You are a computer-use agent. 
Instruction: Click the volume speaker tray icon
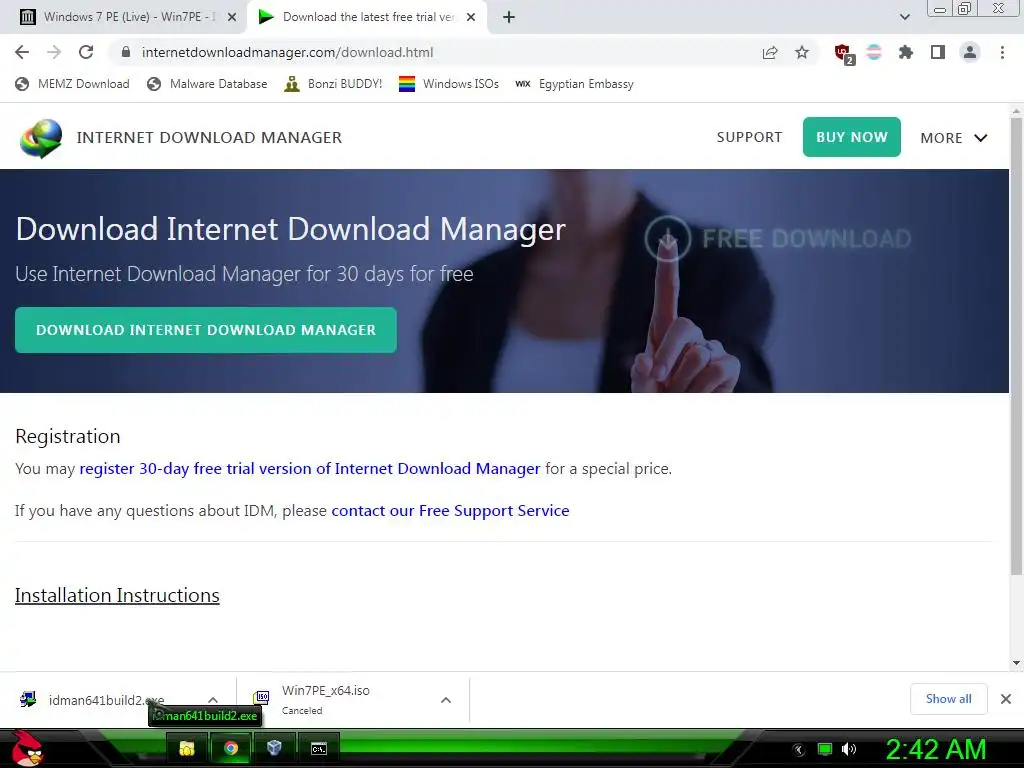coord(849,749)
